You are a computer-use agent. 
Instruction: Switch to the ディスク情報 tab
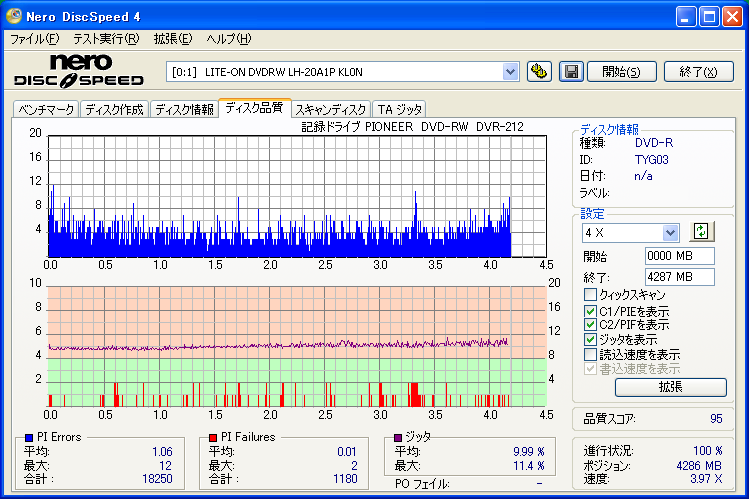184,110
